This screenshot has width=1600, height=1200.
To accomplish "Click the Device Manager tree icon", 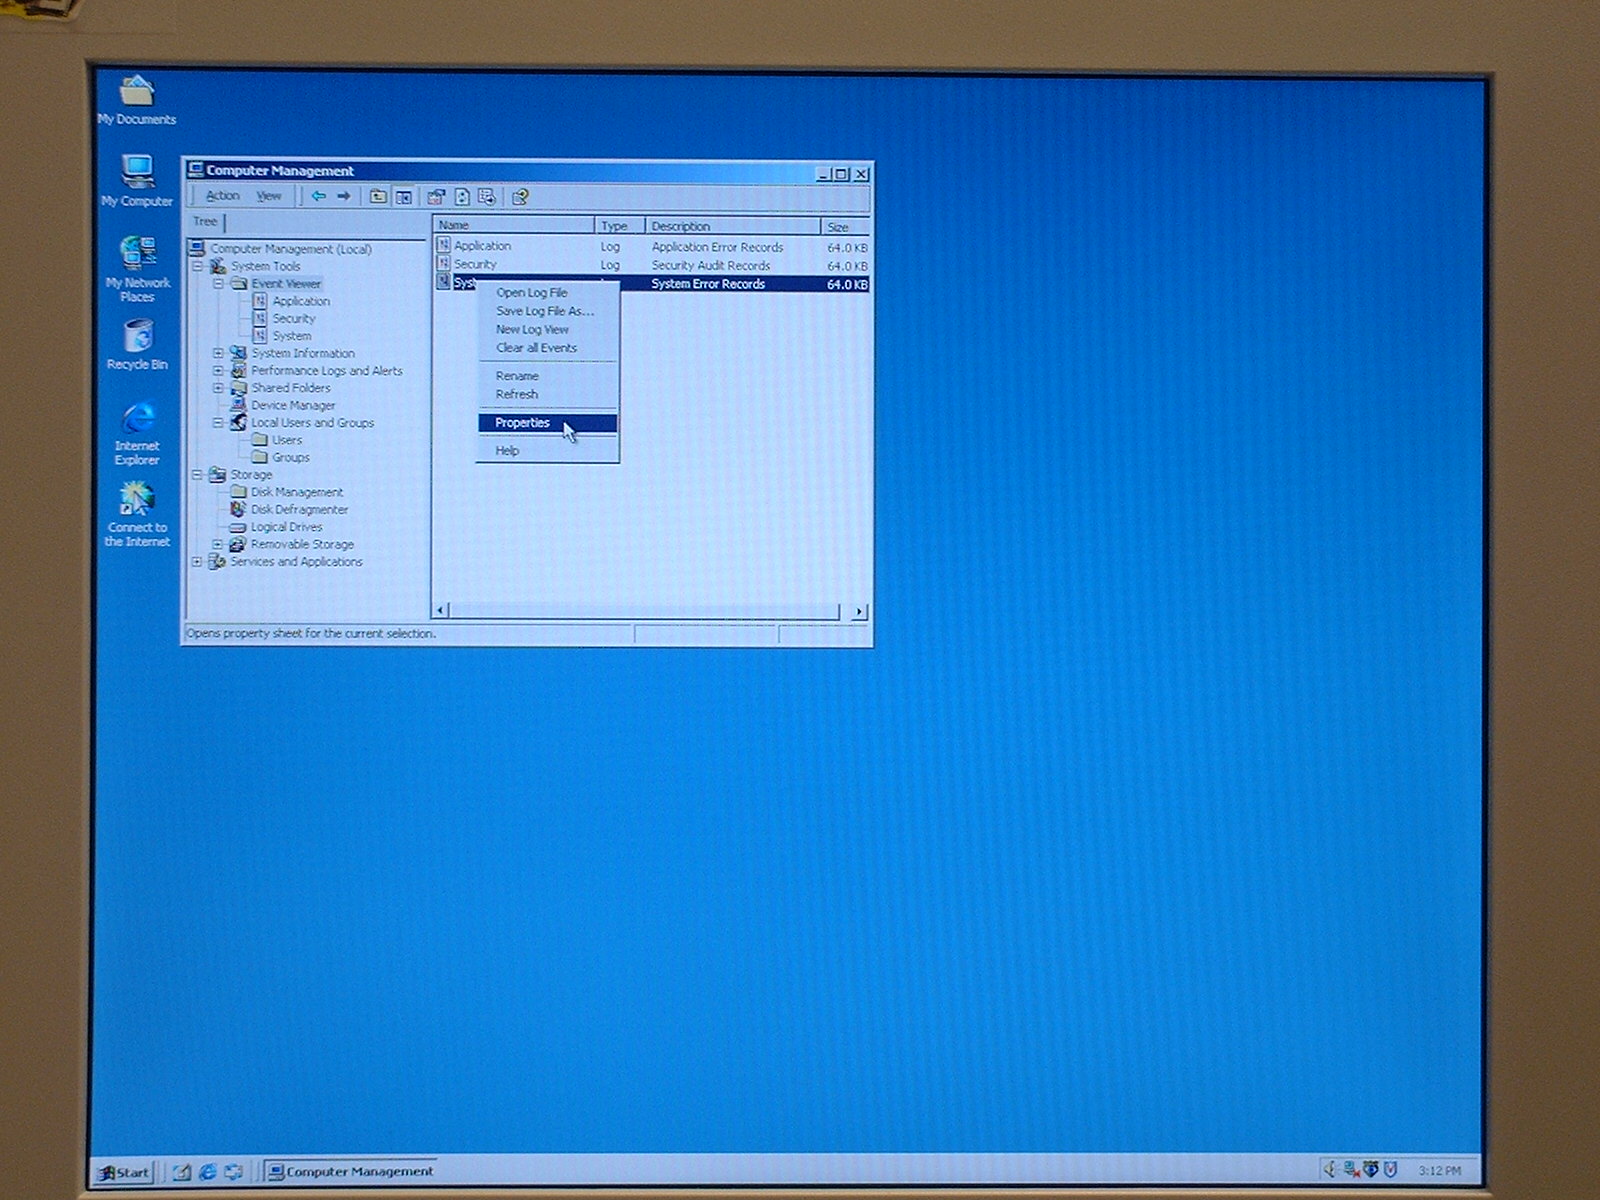I will (x=238, y=405).
